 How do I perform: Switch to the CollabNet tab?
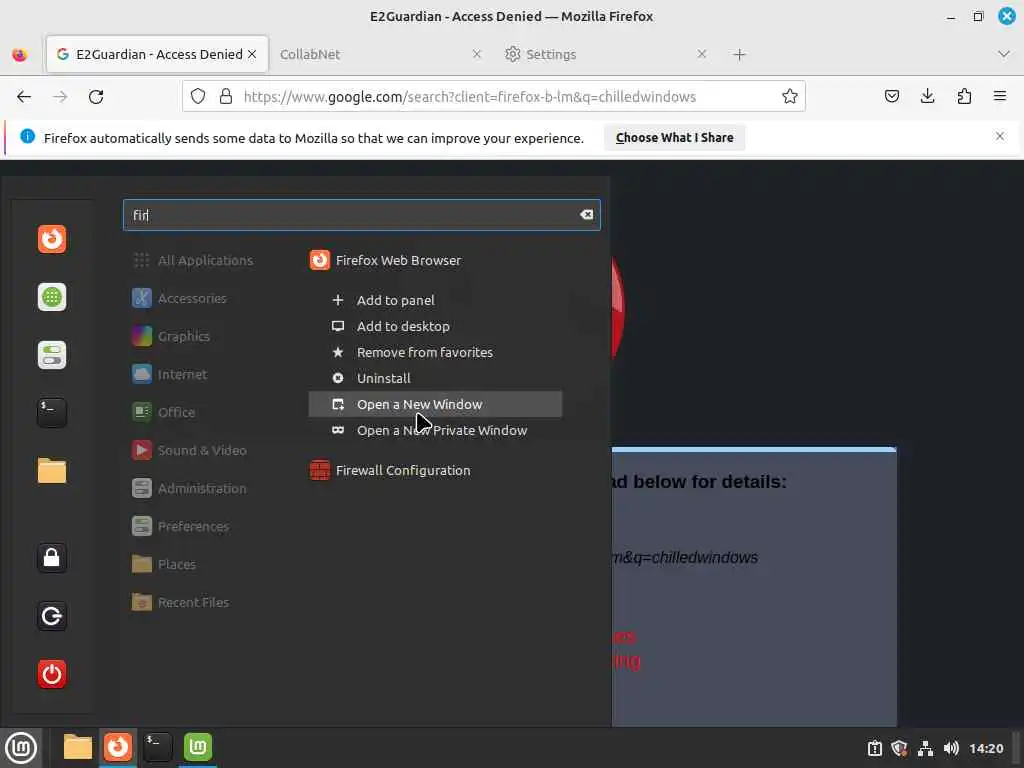coord(372,54)
